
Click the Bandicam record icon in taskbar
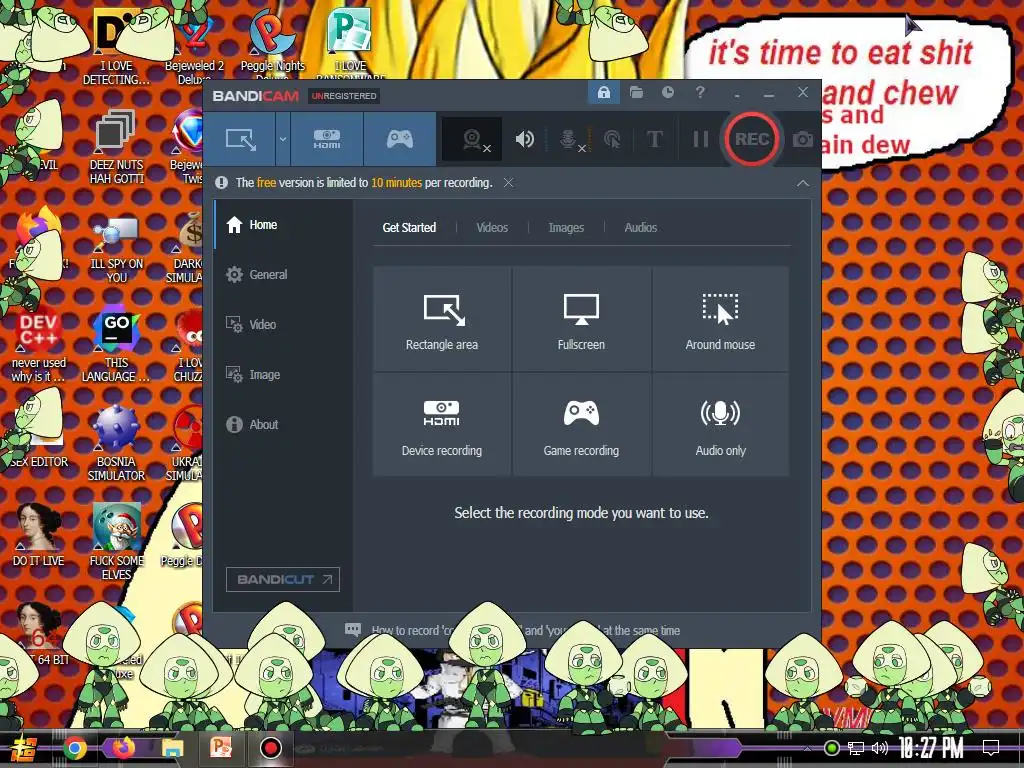270,748
